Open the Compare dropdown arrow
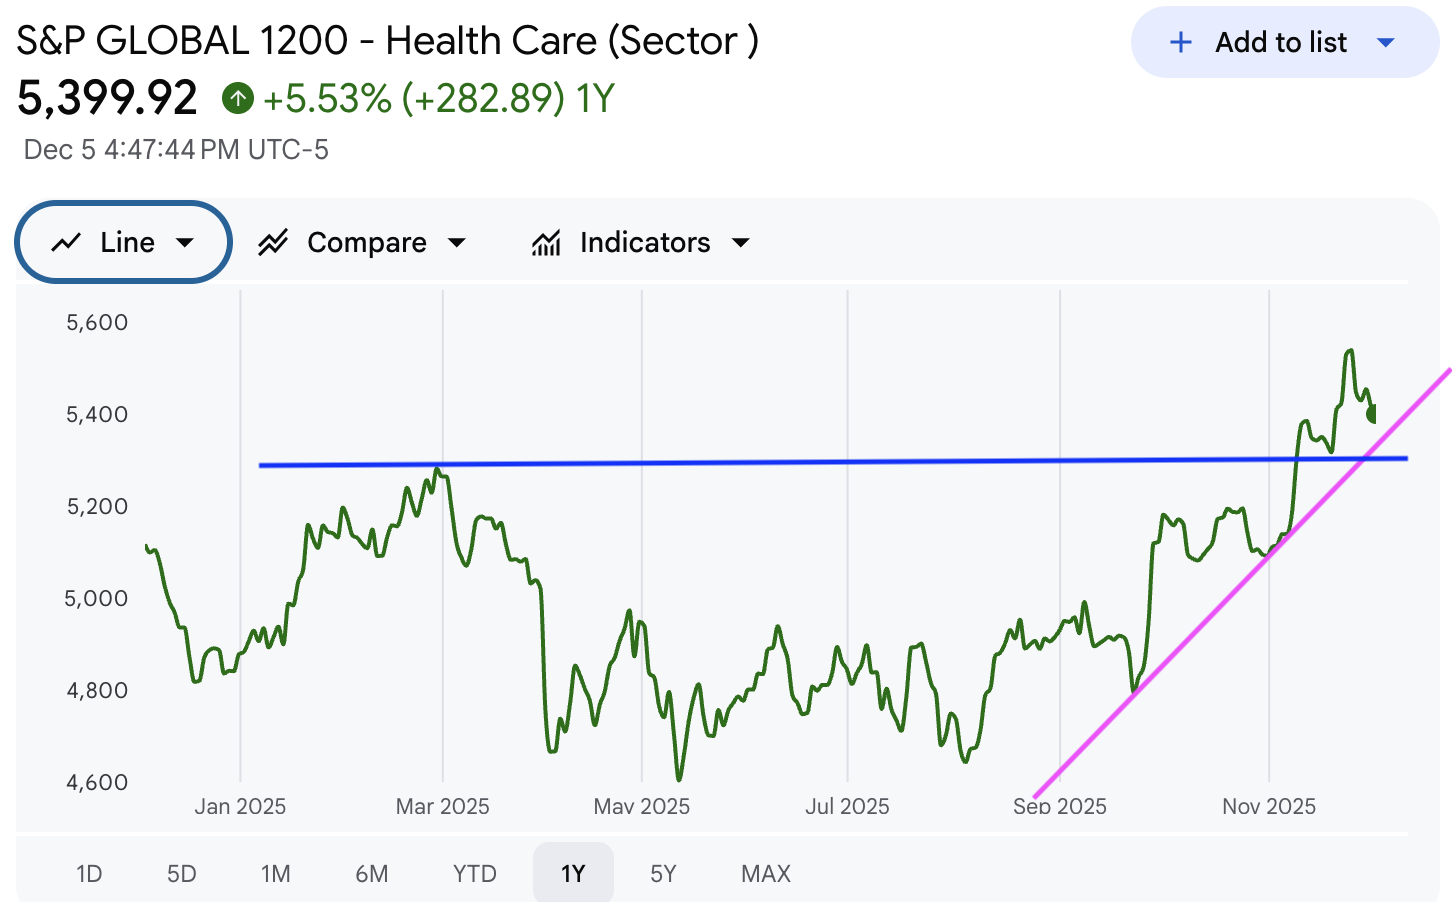Image resolution: width=1452 pixels, height=902 pixels. point(457,242)
